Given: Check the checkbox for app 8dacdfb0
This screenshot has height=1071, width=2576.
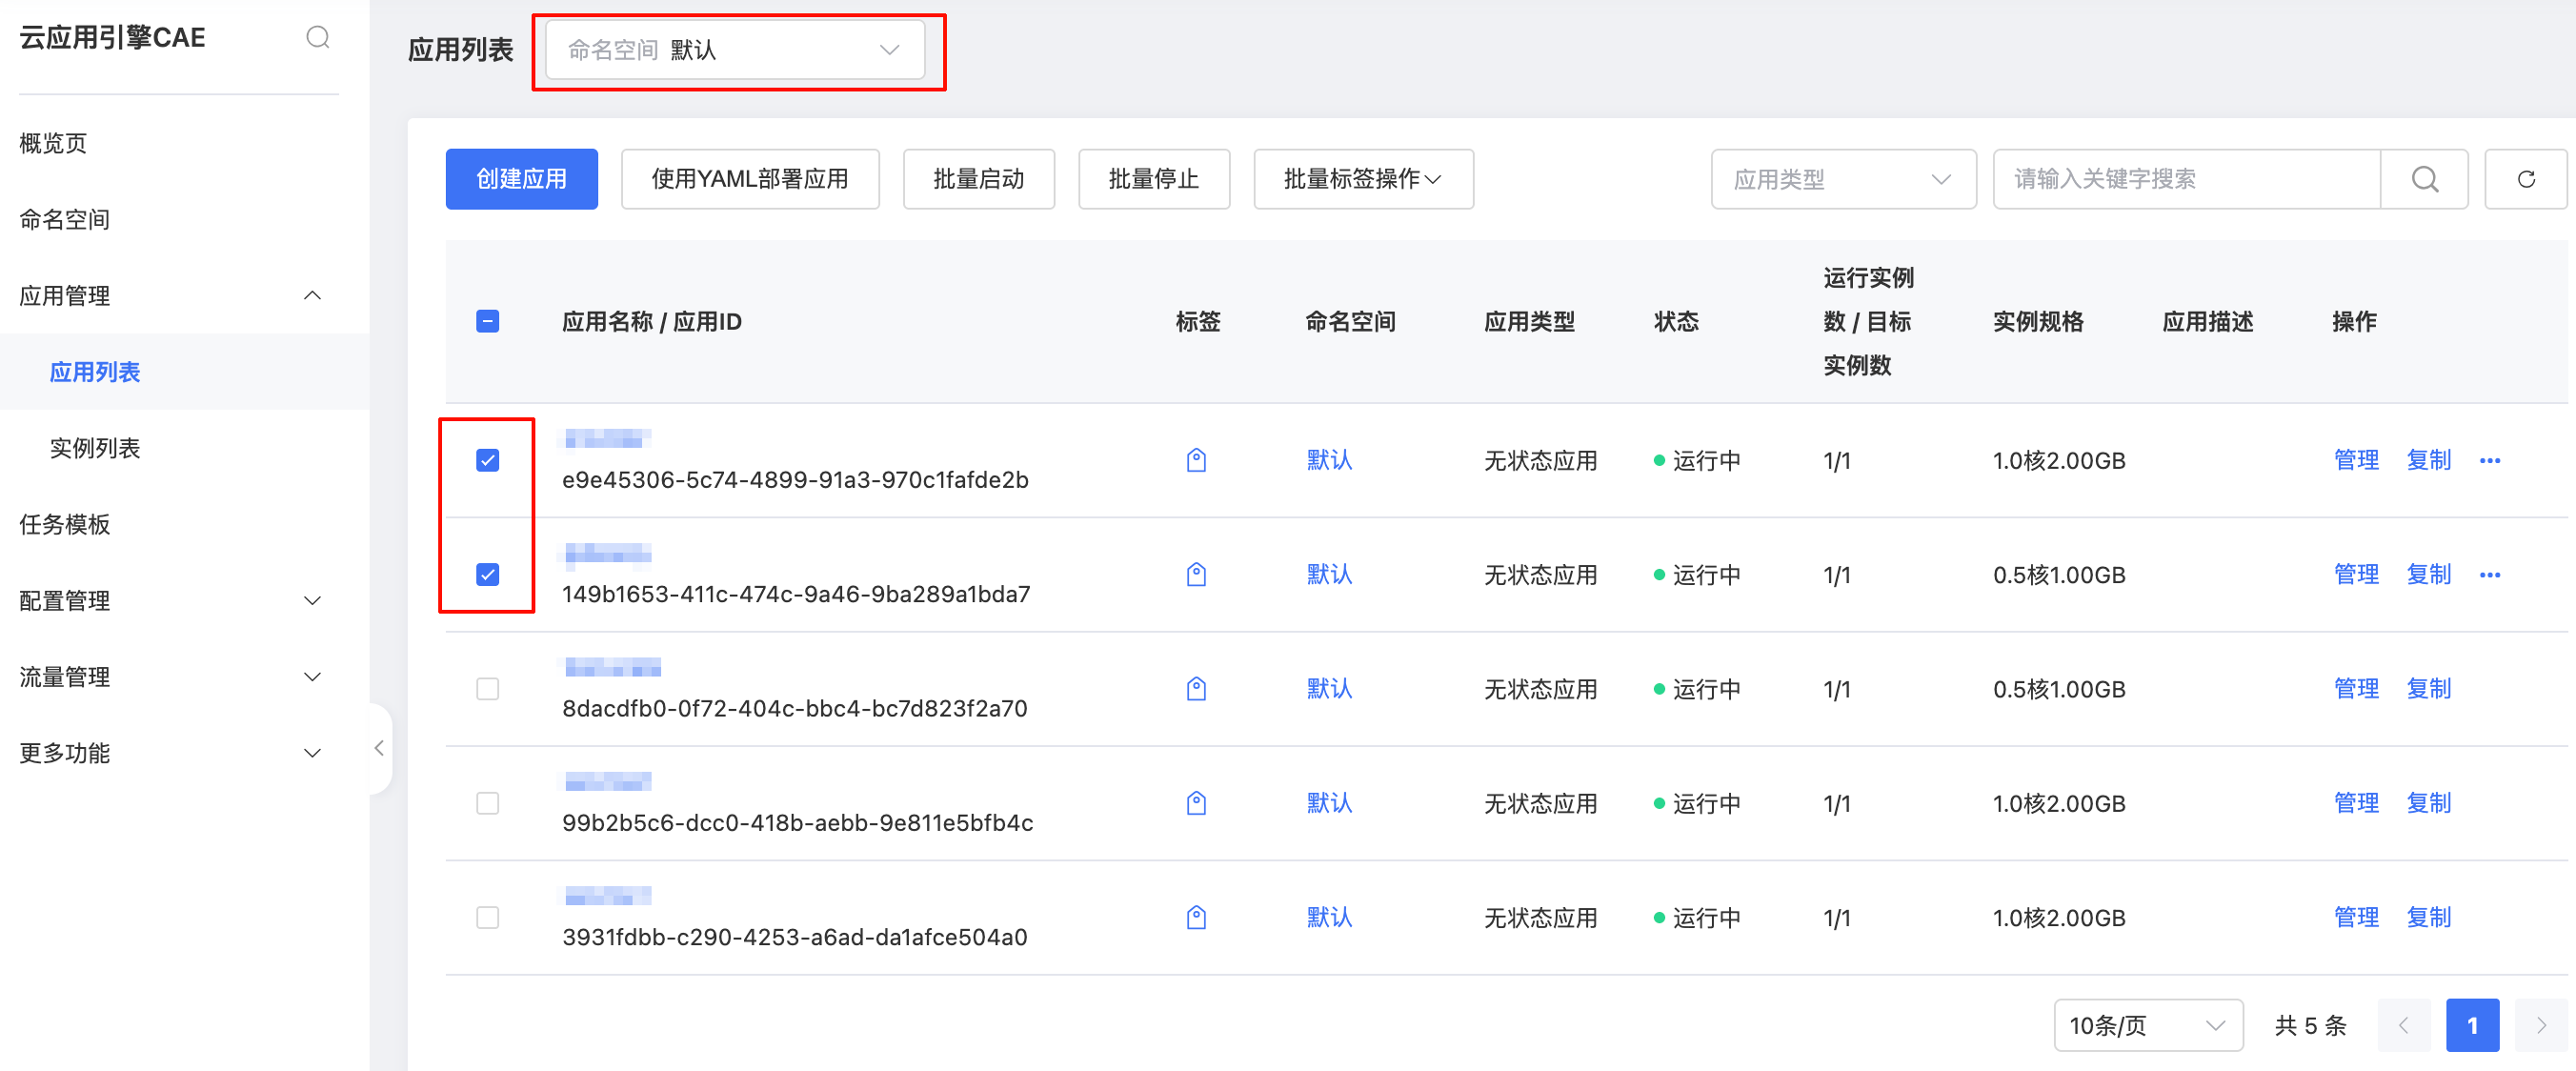Looking at the screenshot, I should point(488,689).
